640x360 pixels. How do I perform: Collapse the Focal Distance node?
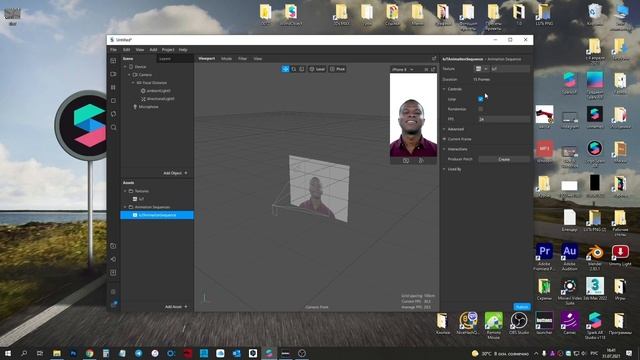[133, 82]
